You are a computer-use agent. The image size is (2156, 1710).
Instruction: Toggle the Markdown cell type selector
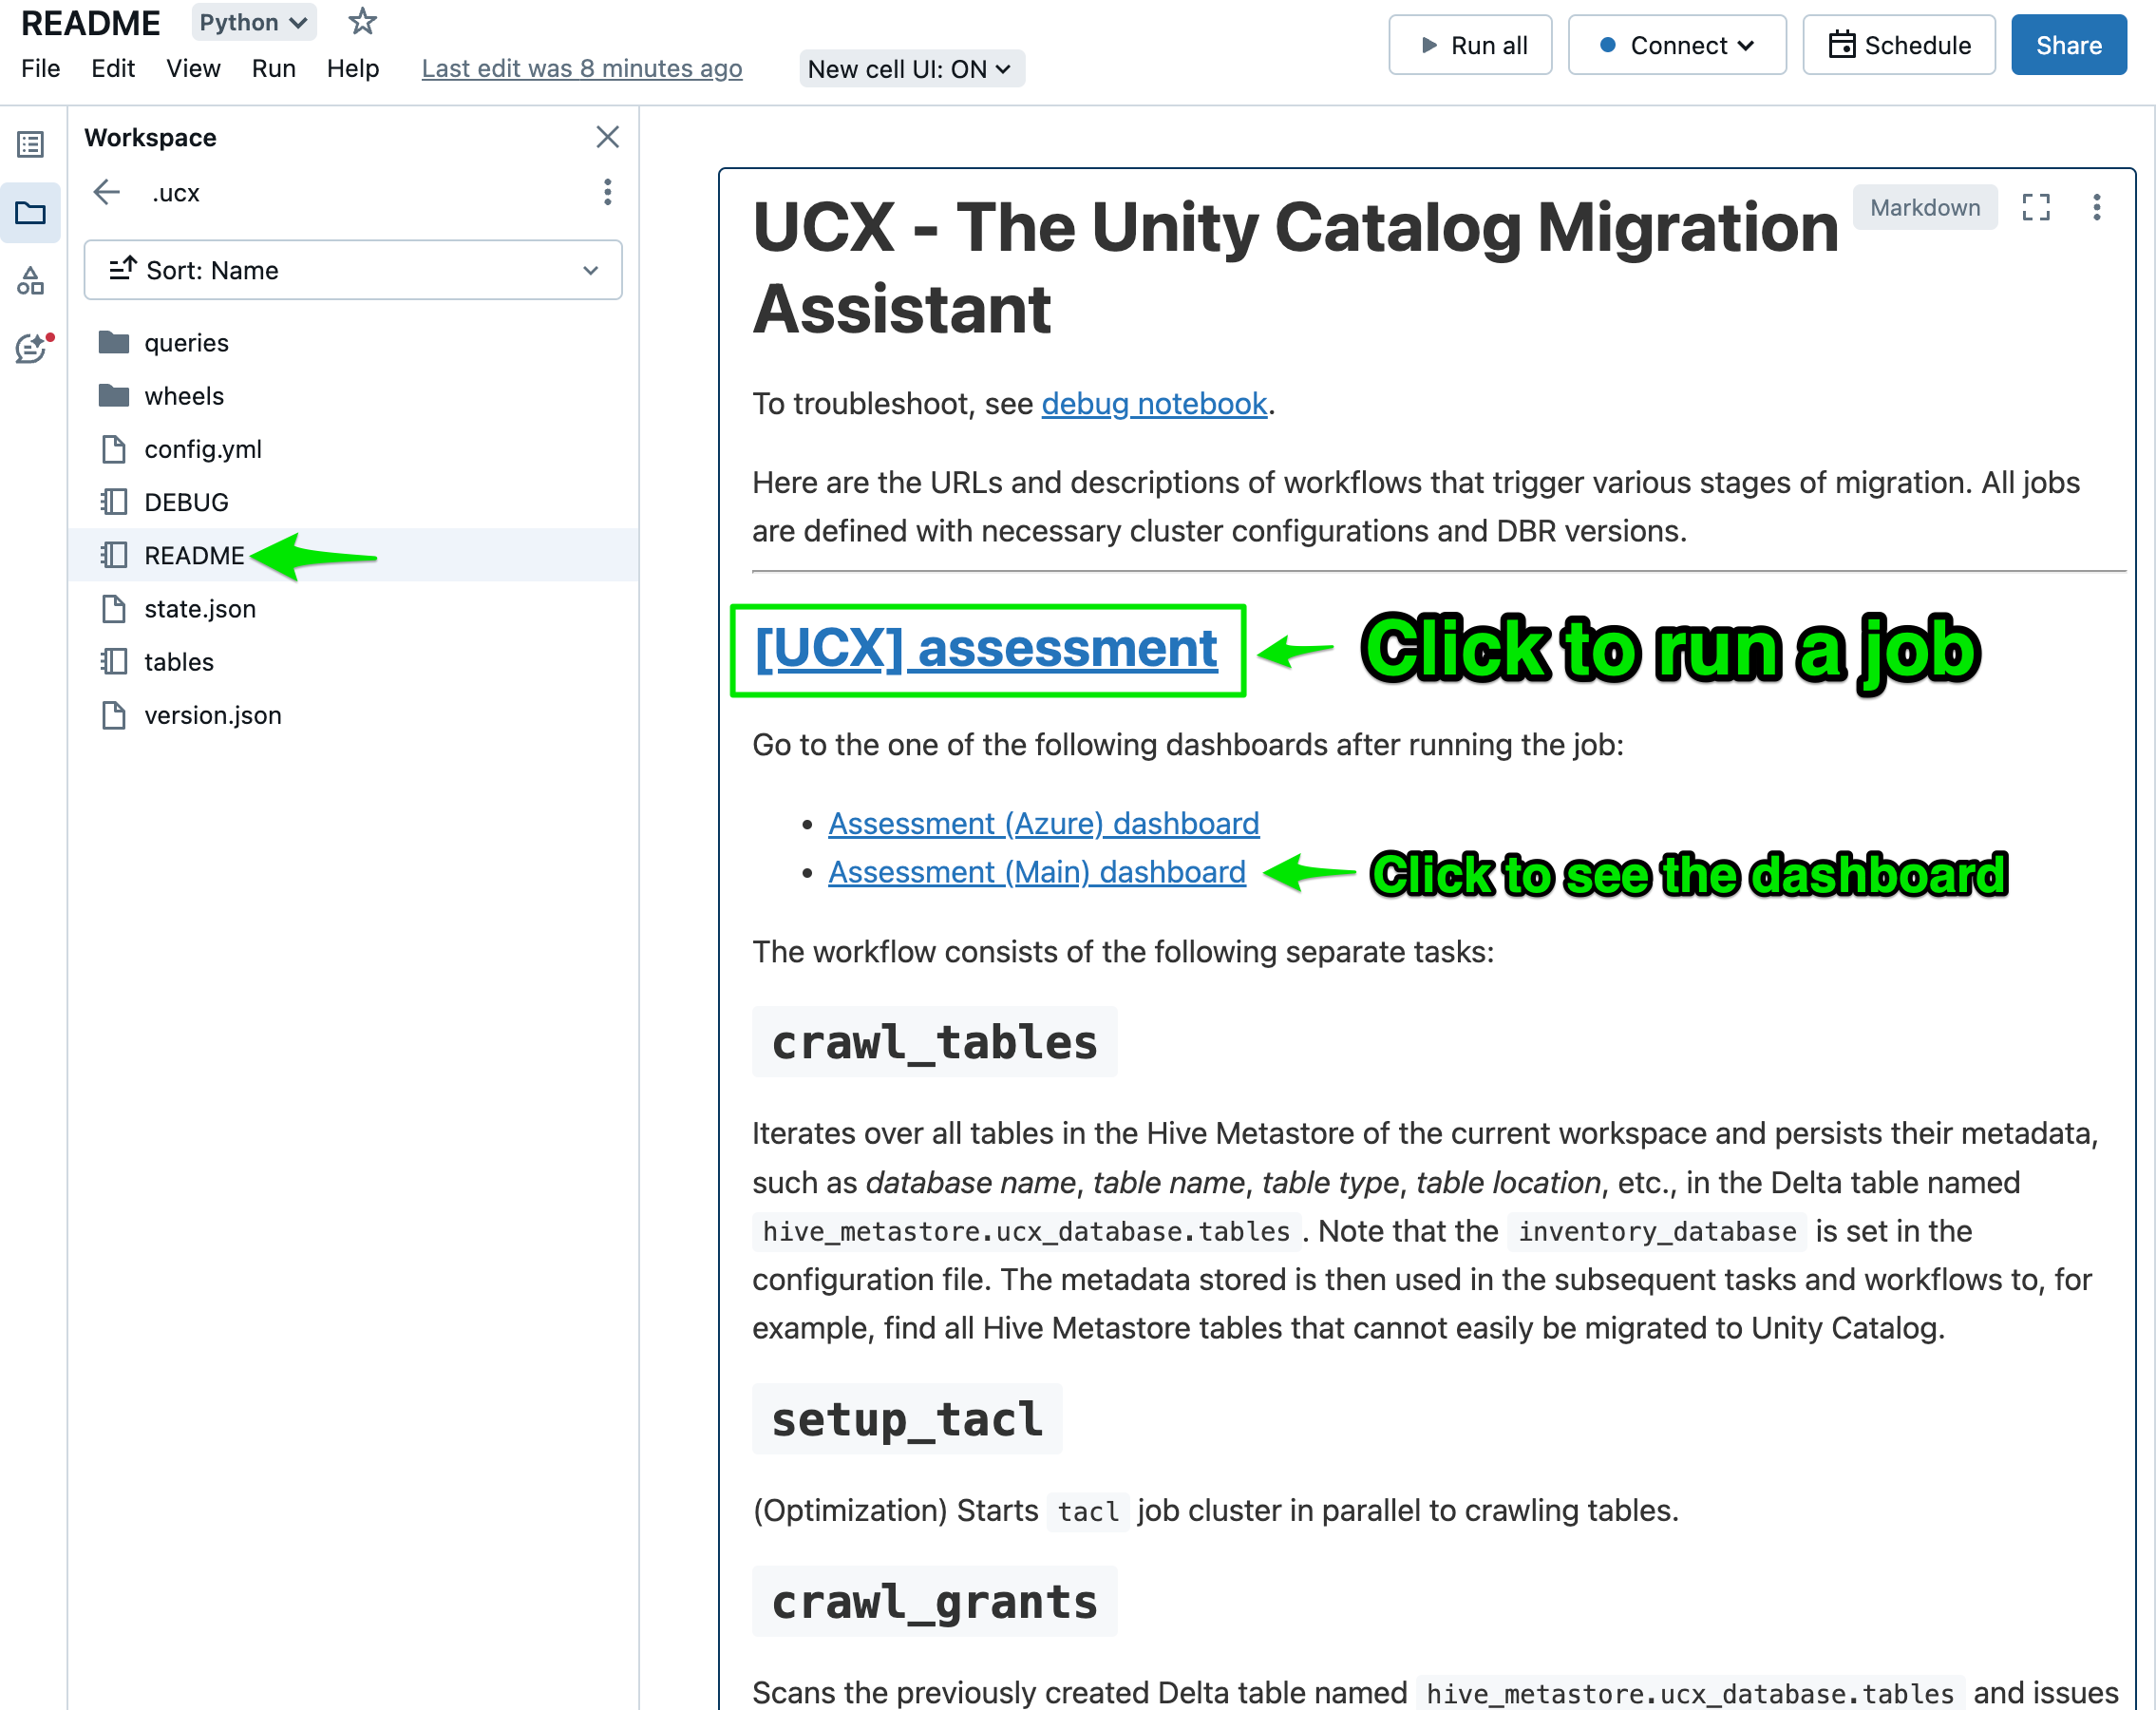click(1921, 206)
